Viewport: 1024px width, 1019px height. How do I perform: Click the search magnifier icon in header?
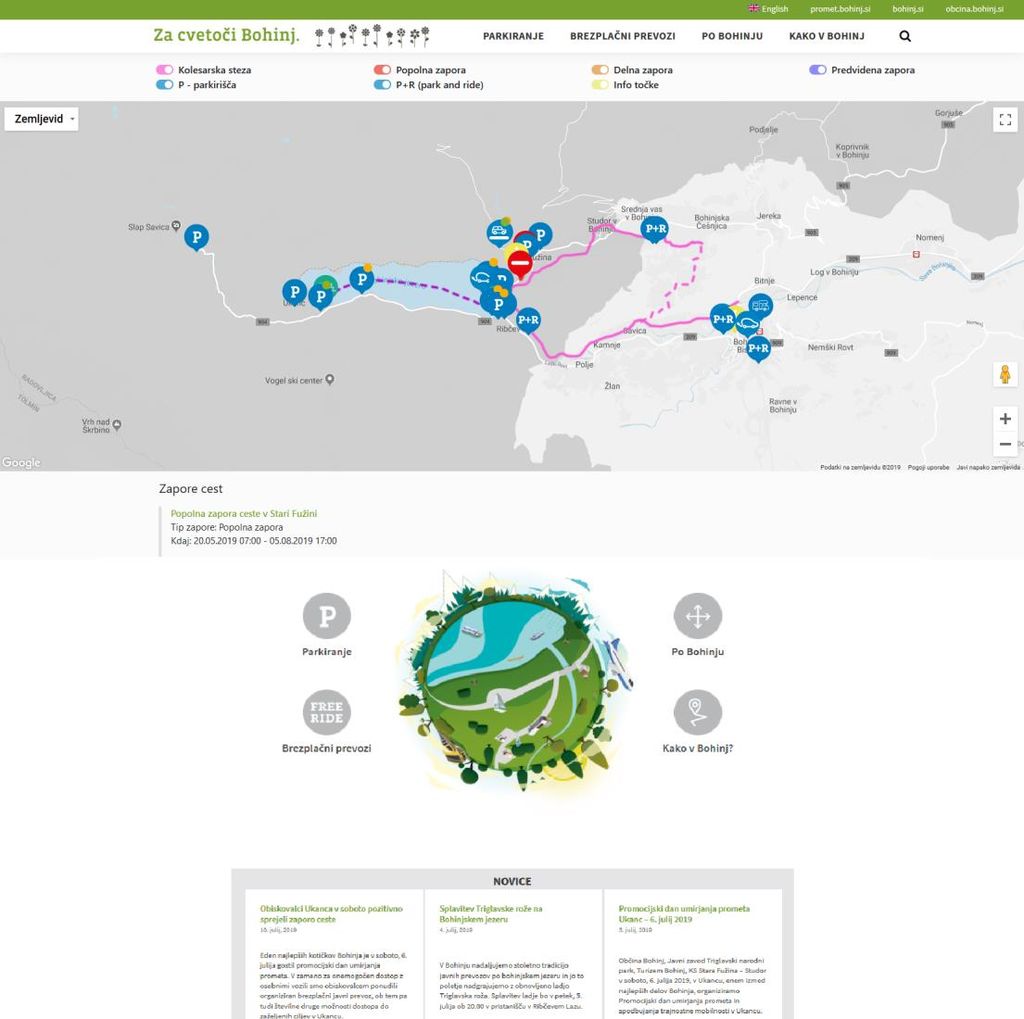(x=905, y=36)
